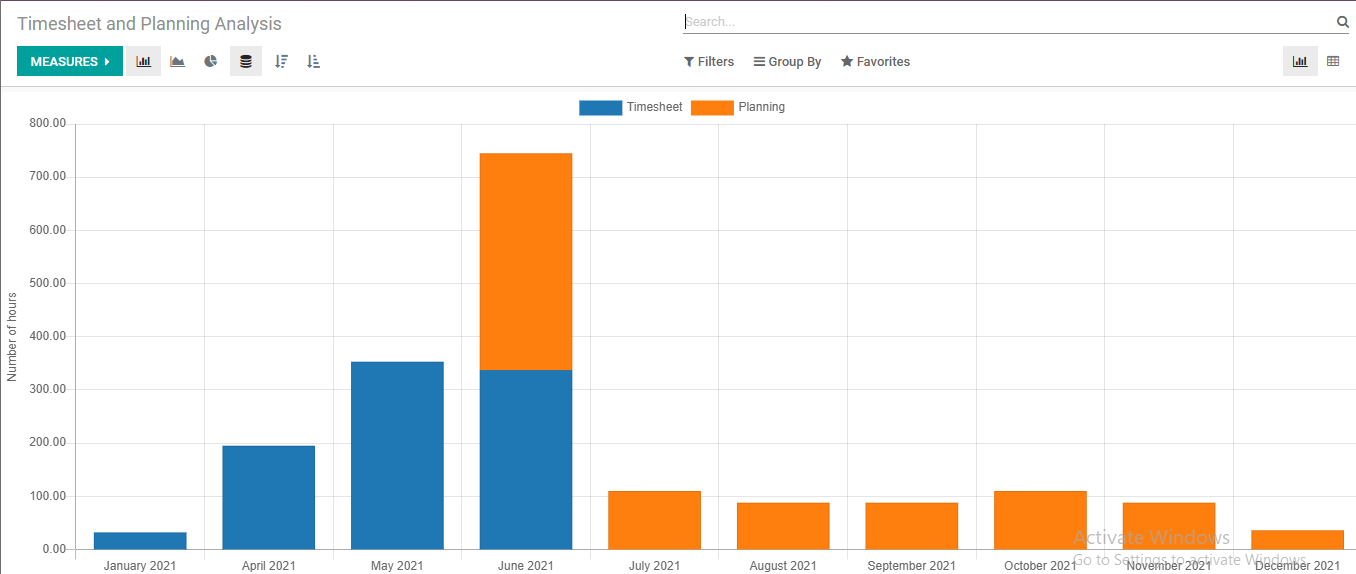The image size is (1356, 574).
Task: Click the September 2021 axis label
Action: click(911, 566)
